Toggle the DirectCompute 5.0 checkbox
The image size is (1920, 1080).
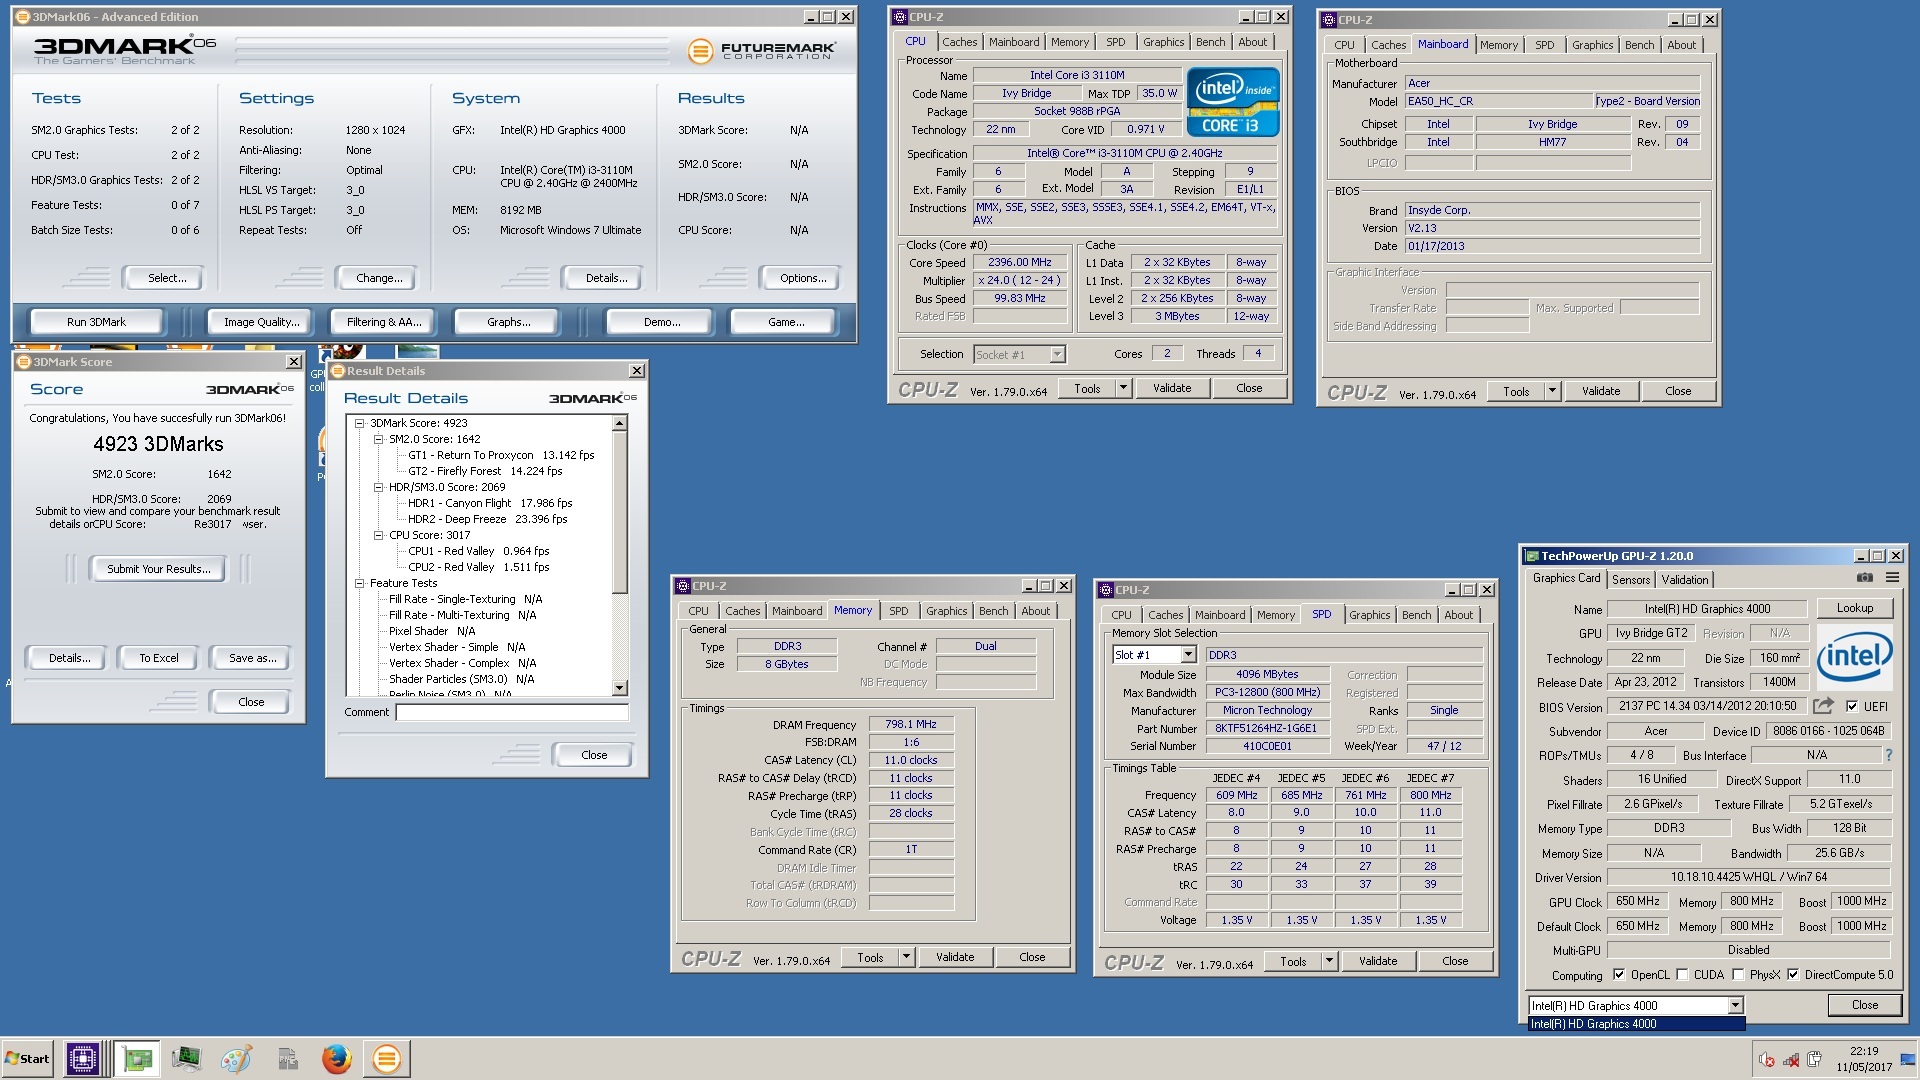coord(1793,975)
